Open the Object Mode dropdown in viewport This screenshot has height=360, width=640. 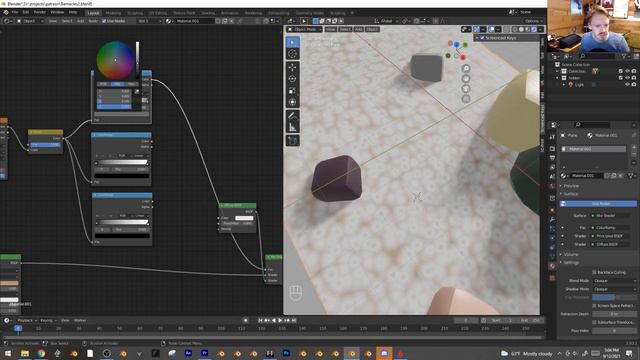[x=304, y=29]
